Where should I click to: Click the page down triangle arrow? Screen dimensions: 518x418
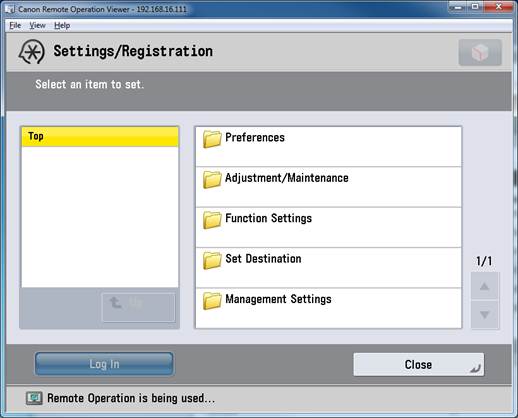(x=485, y=315)
